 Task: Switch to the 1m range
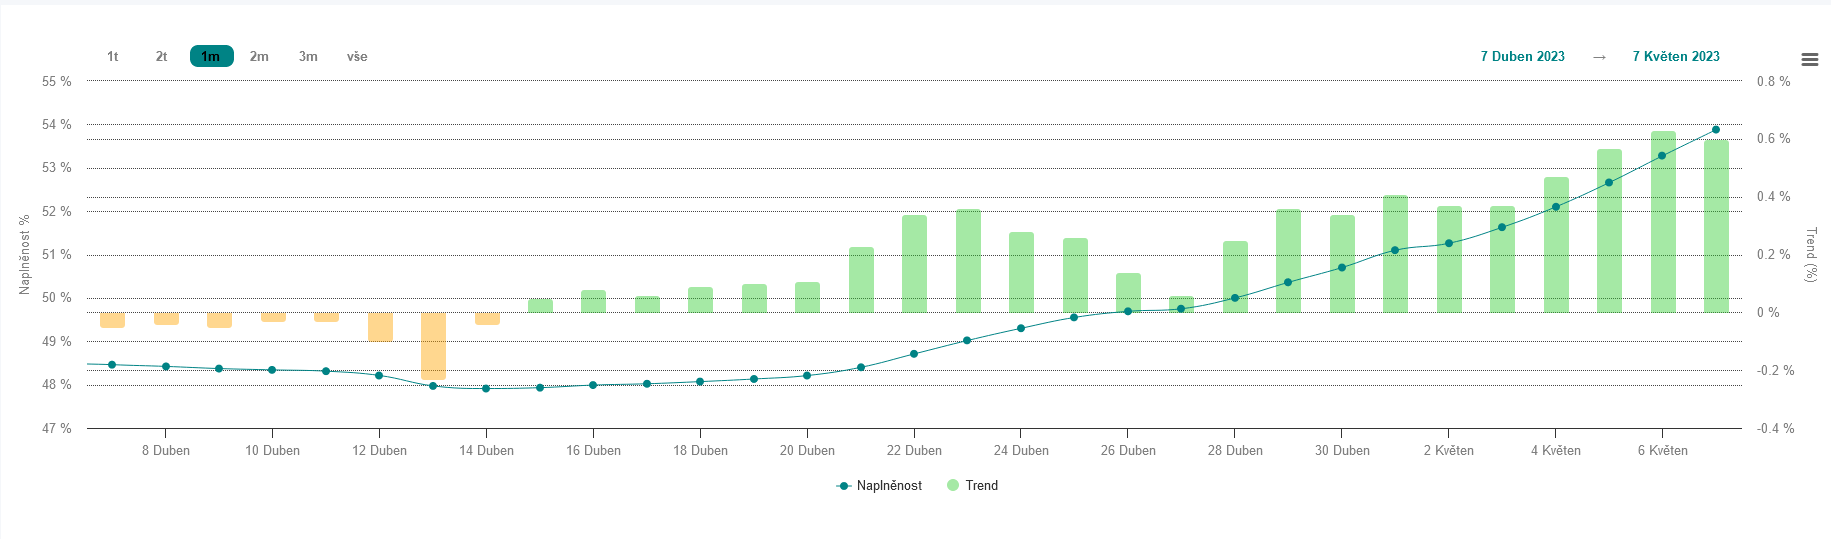211,57
